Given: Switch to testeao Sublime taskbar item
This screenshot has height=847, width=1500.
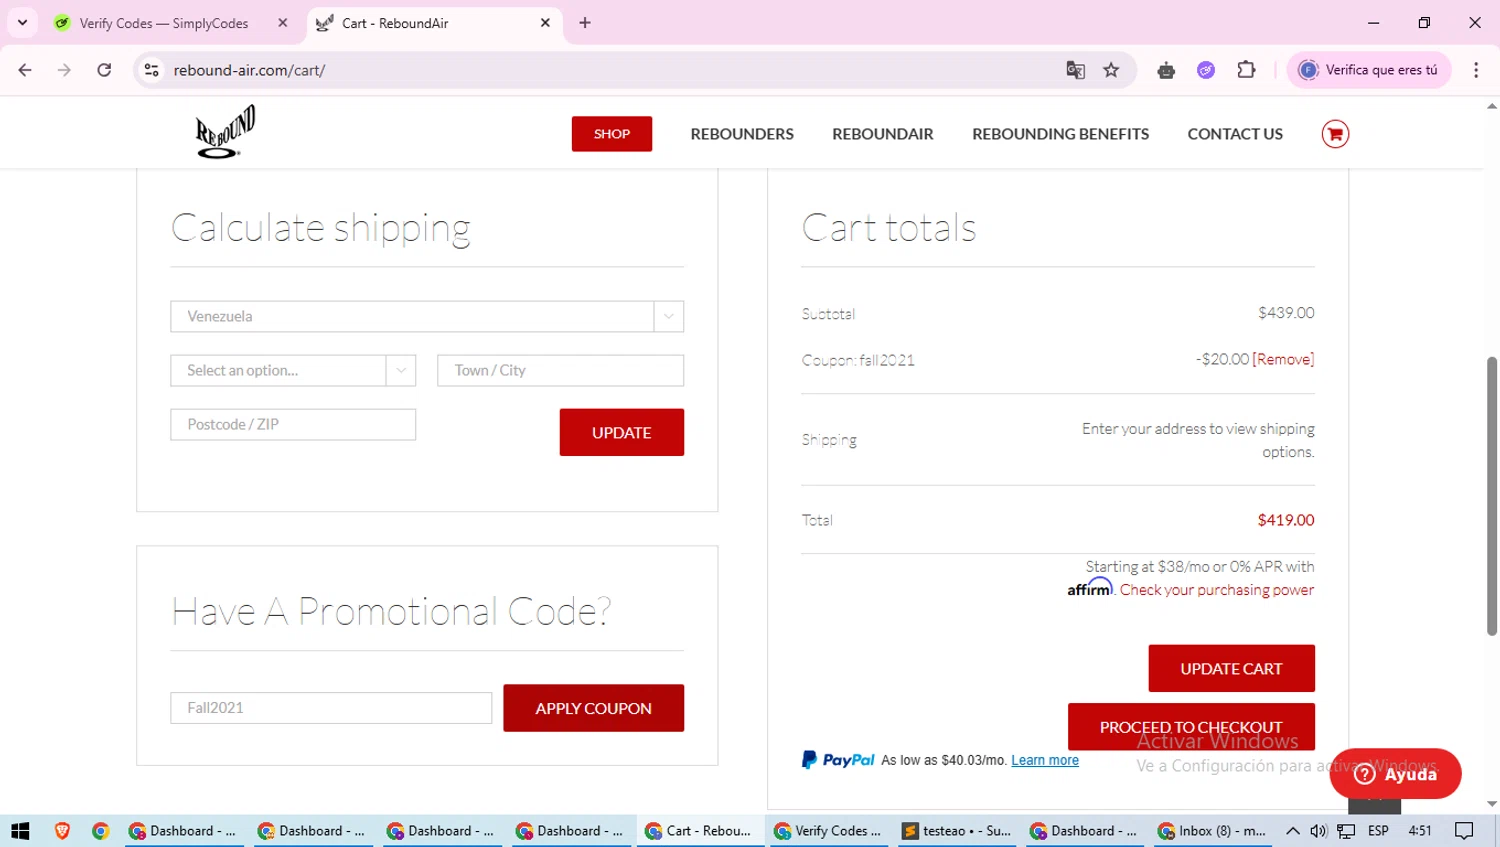Looking at the screenshot, I should pos(956,831).
